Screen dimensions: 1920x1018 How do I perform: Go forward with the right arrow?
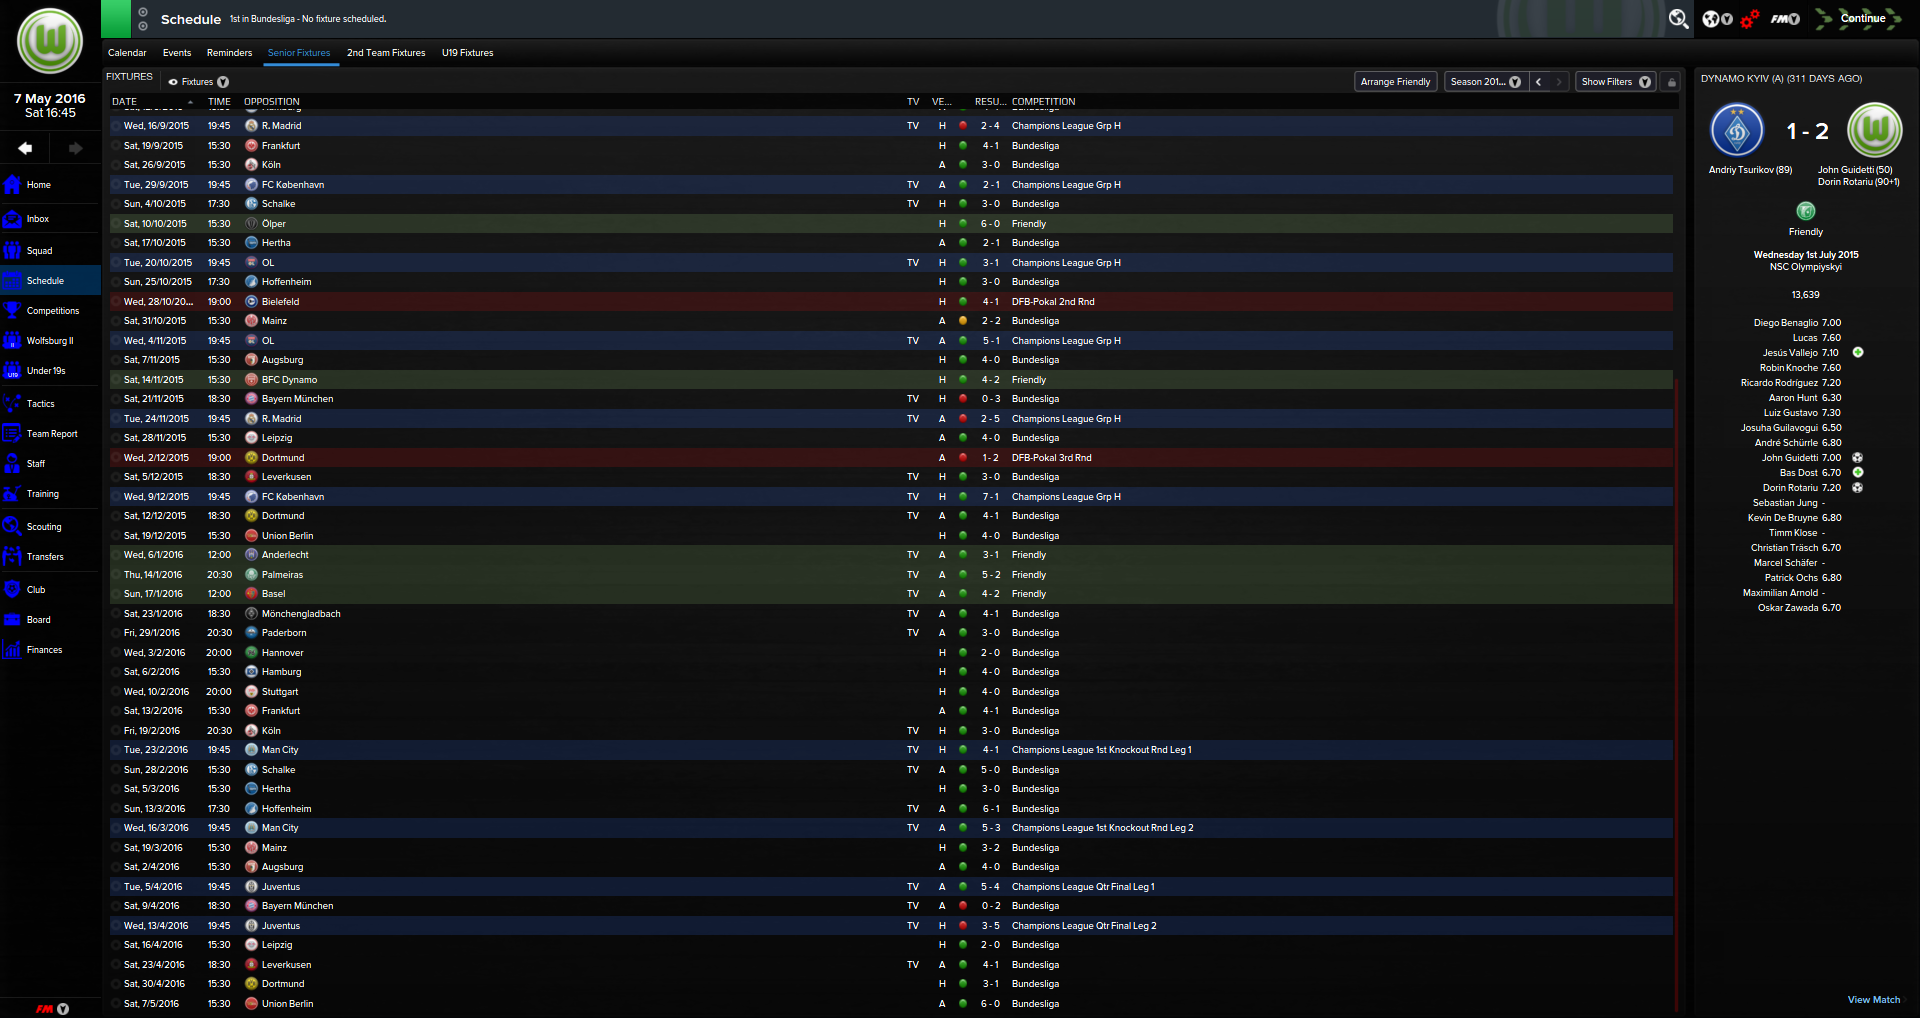pyautogui.click(x=75, y=148)
